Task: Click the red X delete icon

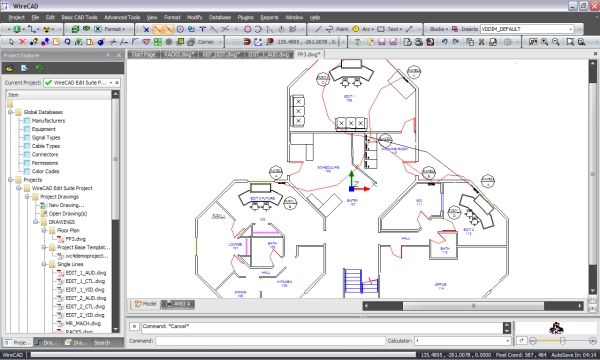Action: pyautogui.click(x=22, y=42)
